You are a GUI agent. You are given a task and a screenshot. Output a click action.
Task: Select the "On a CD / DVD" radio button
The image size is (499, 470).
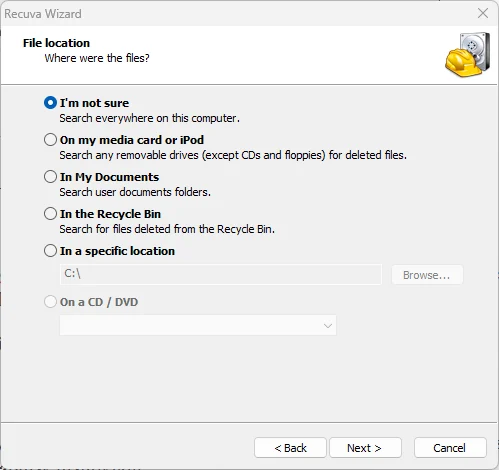pyautogui.click(x=50, y=302)
